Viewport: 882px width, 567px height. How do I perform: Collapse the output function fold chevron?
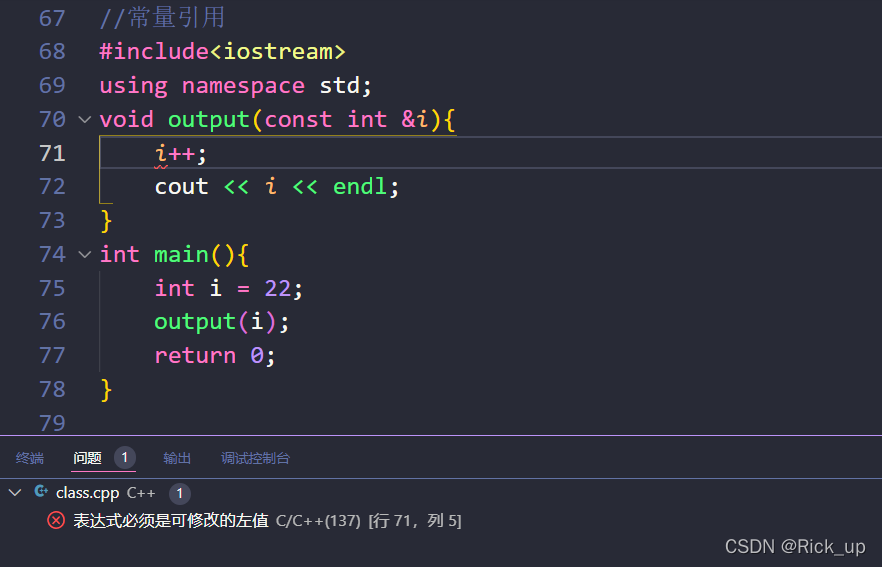84,119
